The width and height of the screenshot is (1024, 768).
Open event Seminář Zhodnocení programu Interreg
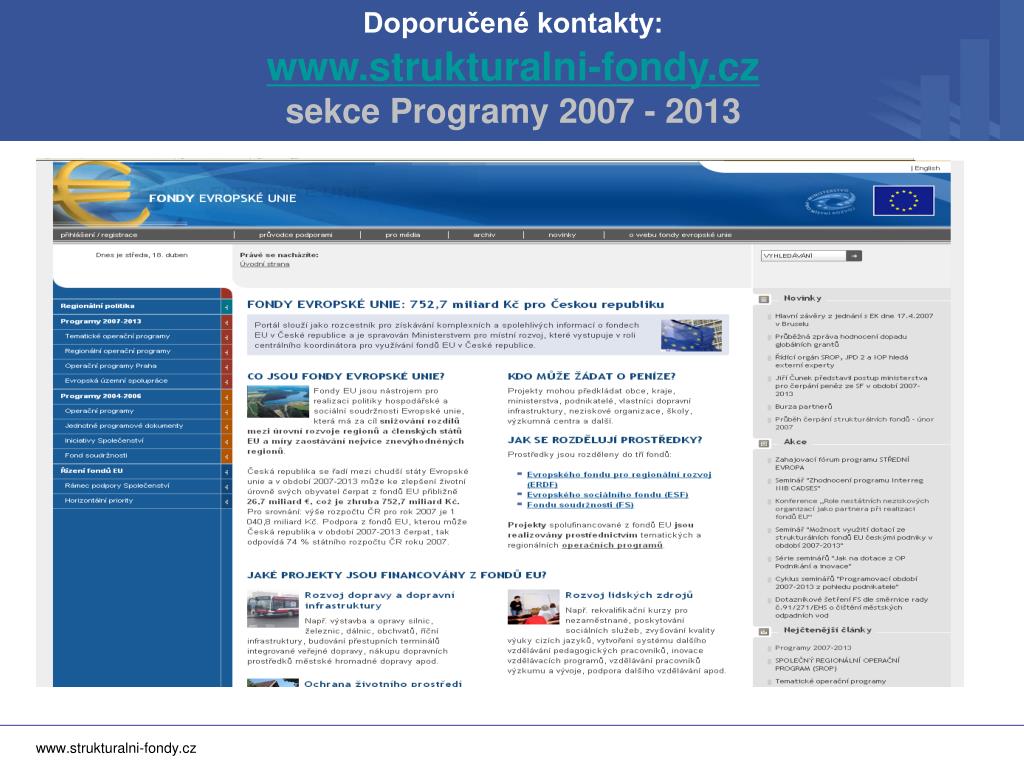click(849, 484)
